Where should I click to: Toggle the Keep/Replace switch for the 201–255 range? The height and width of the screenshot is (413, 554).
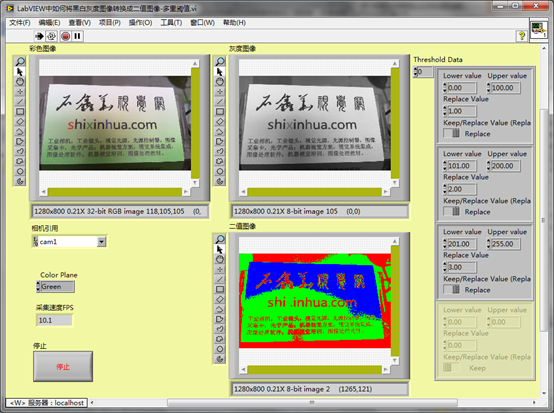point(452,289)
